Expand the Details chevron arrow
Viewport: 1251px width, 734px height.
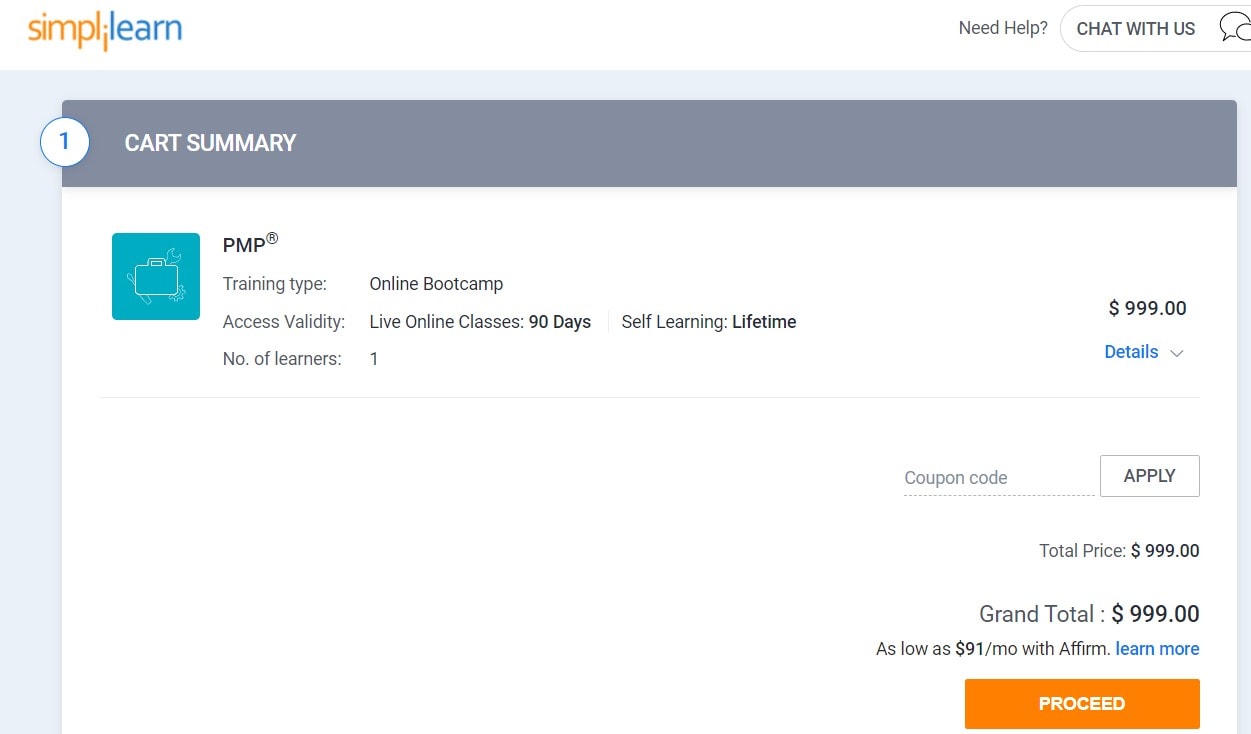coord(1177,353)
